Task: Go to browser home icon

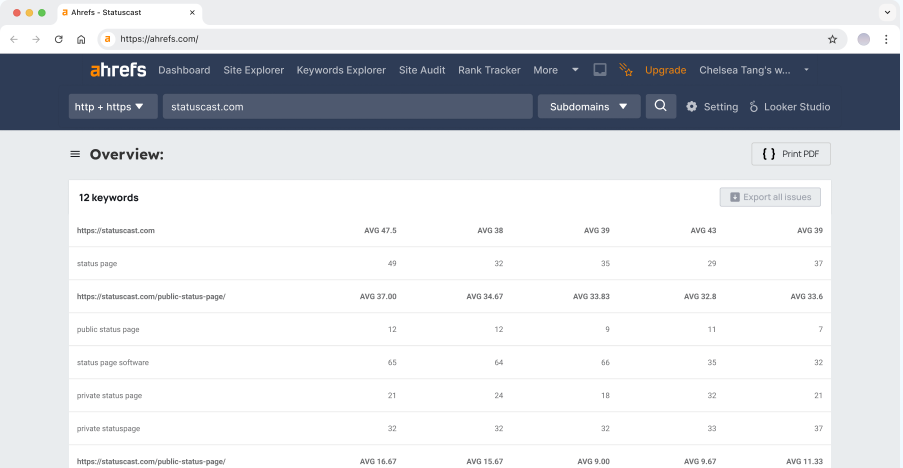Action: point(81,39)
